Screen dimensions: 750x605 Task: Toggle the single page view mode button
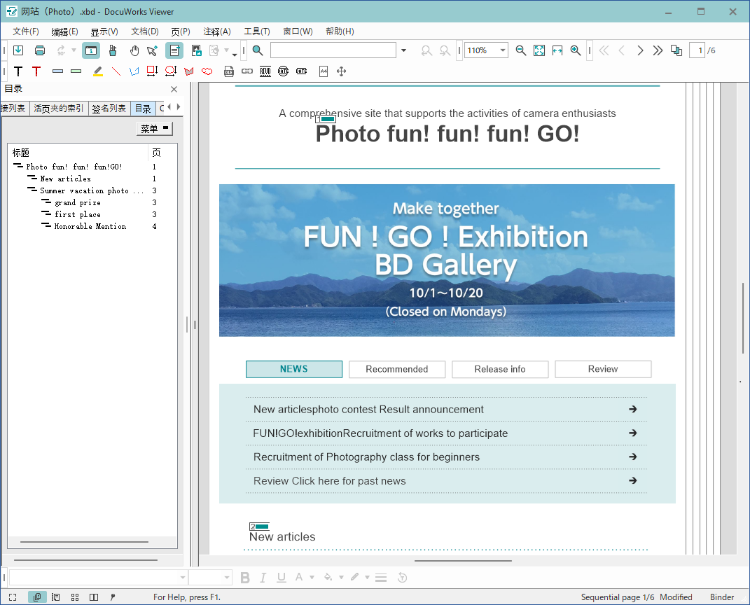pos(90,50)
